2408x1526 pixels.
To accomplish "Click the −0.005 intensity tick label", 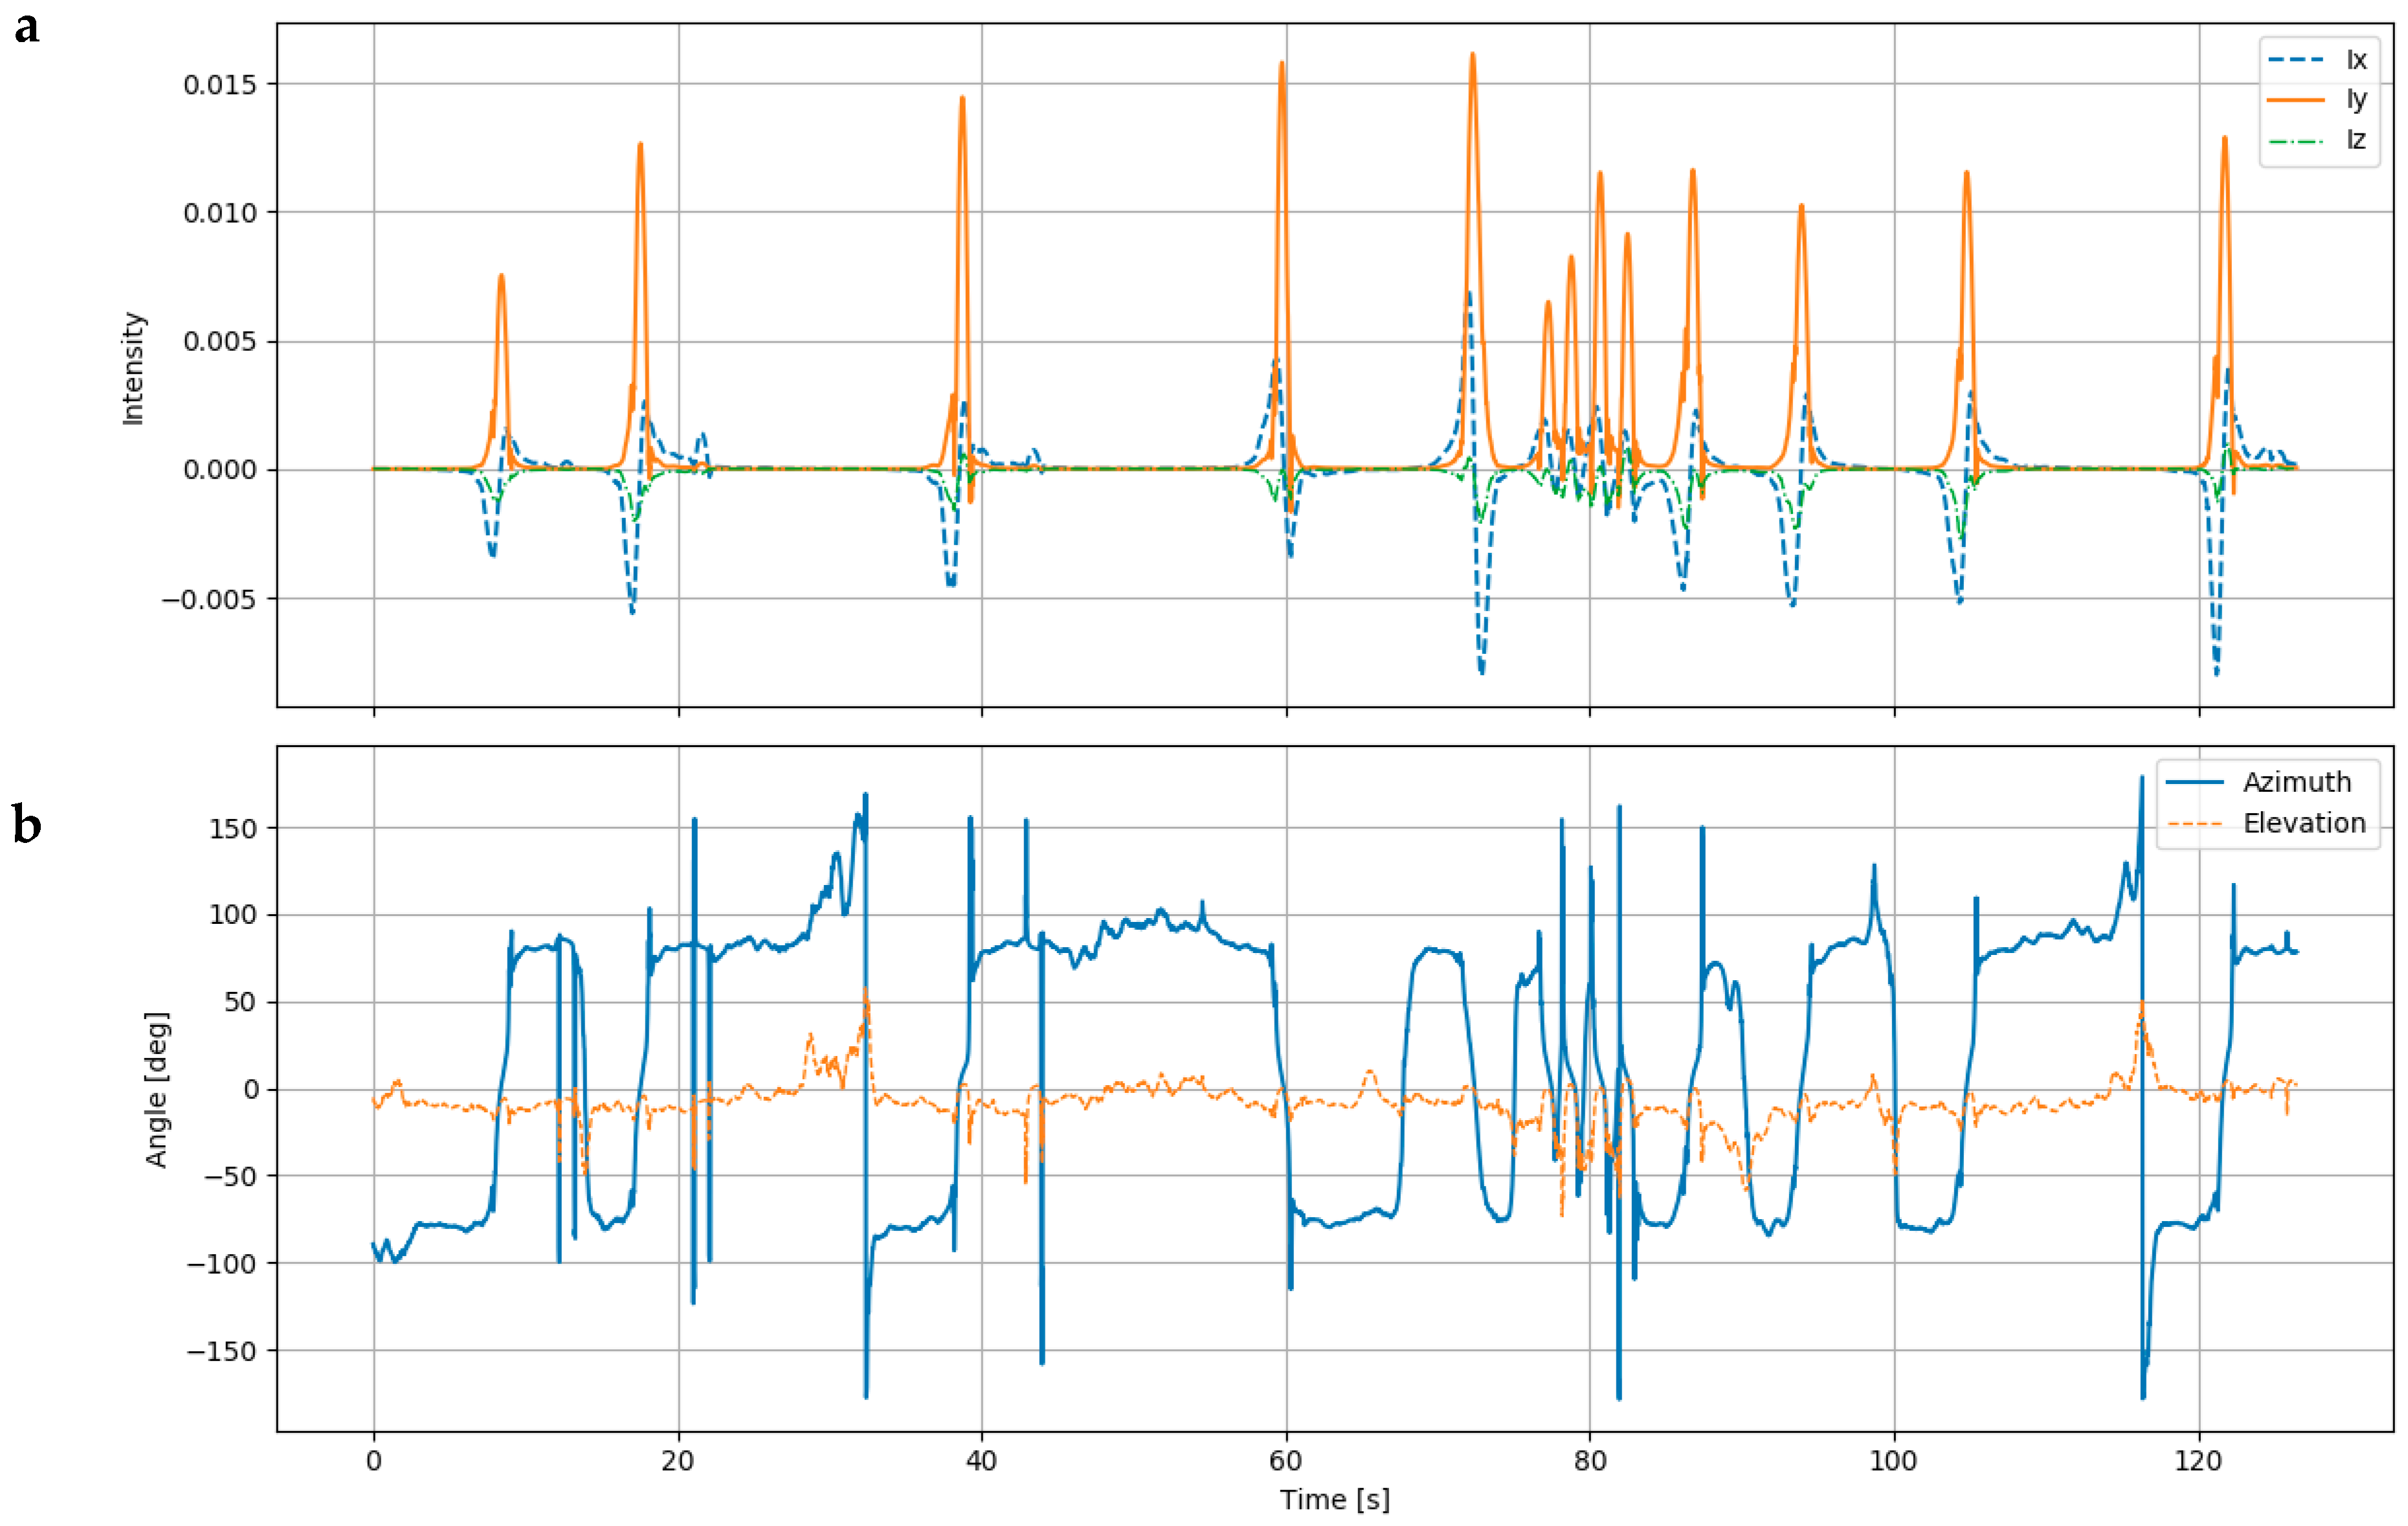I will pos(209,600).
